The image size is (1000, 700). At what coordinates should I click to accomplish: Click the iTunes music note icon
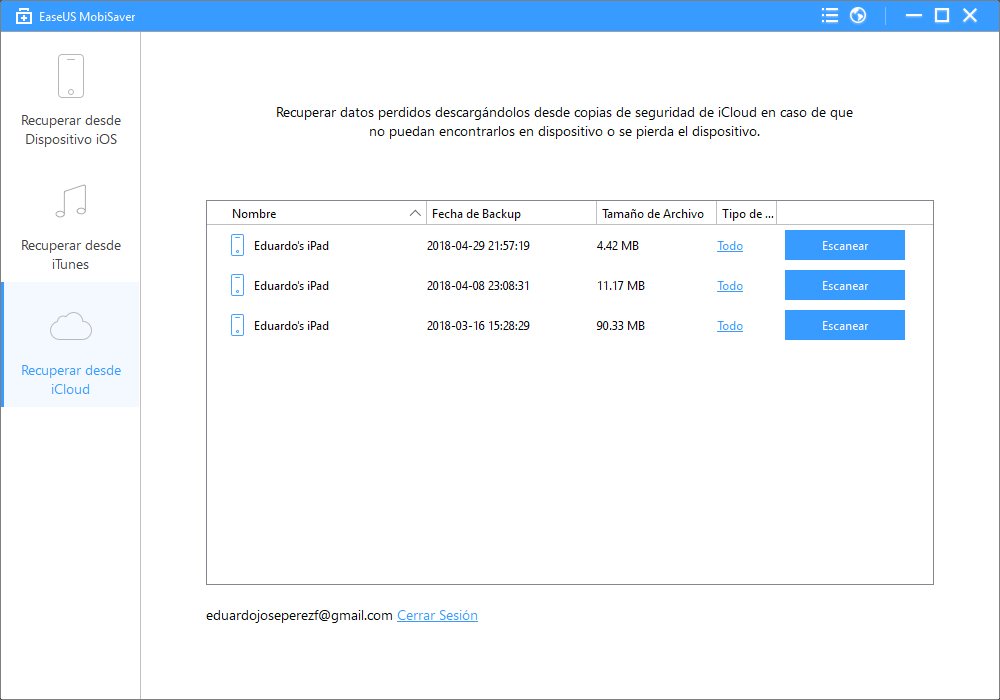[x=70, y=201]
